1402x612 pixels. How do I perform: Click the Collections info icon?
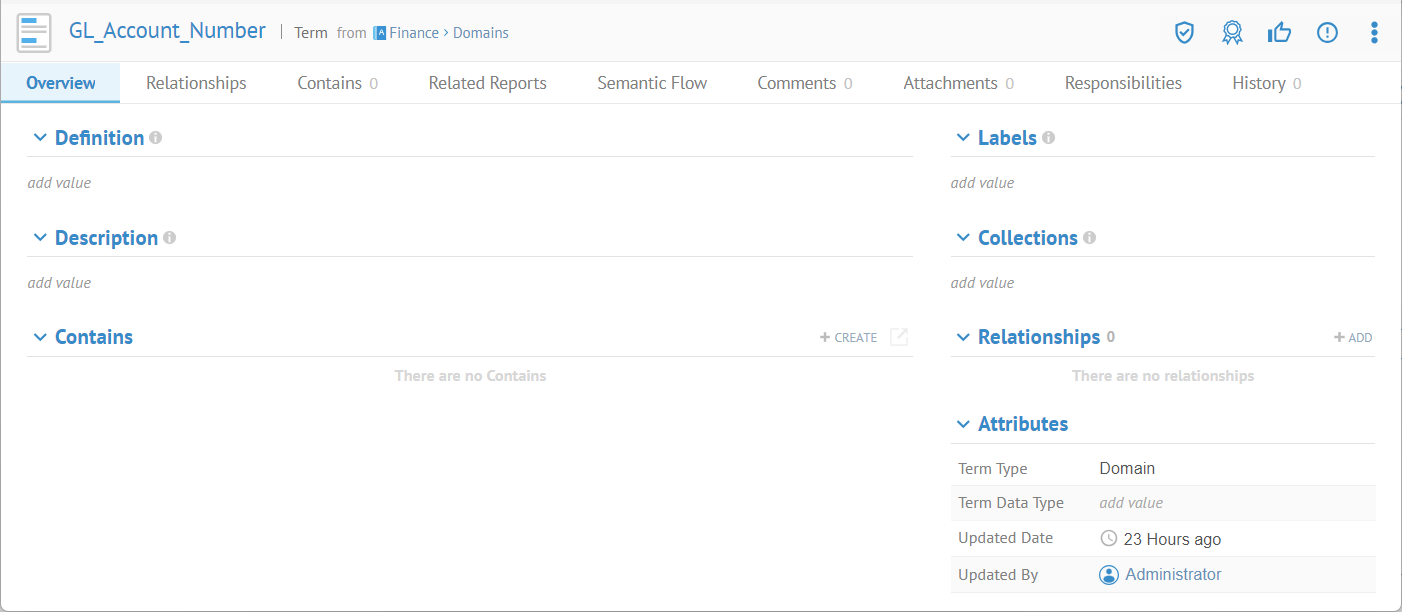pyautogui.click(x=1089, y=238)
